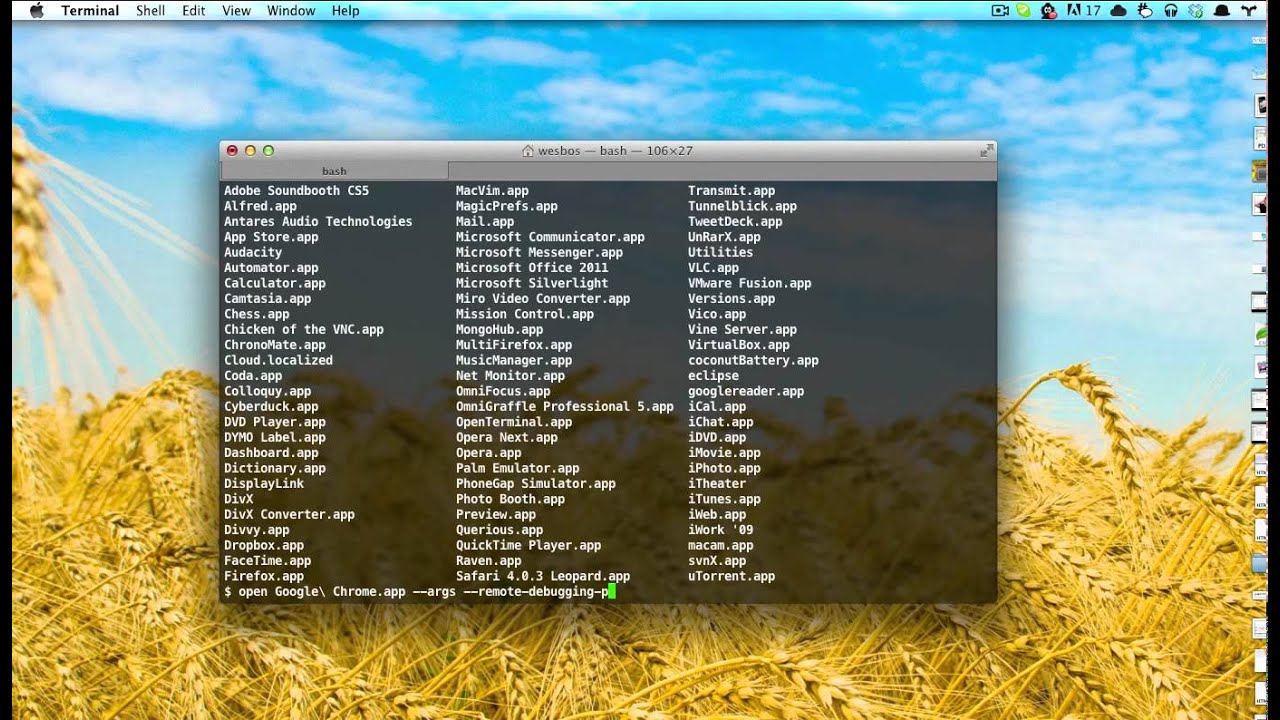Click the 'Opera Next.app' entry

pos(507,438)
